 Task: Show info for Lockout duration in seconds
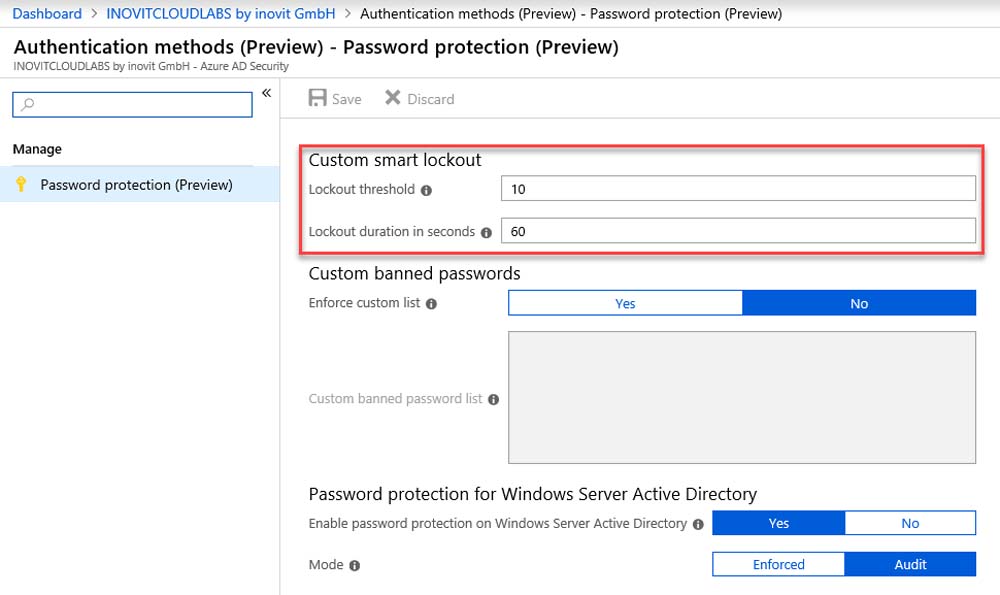point(487,233)
